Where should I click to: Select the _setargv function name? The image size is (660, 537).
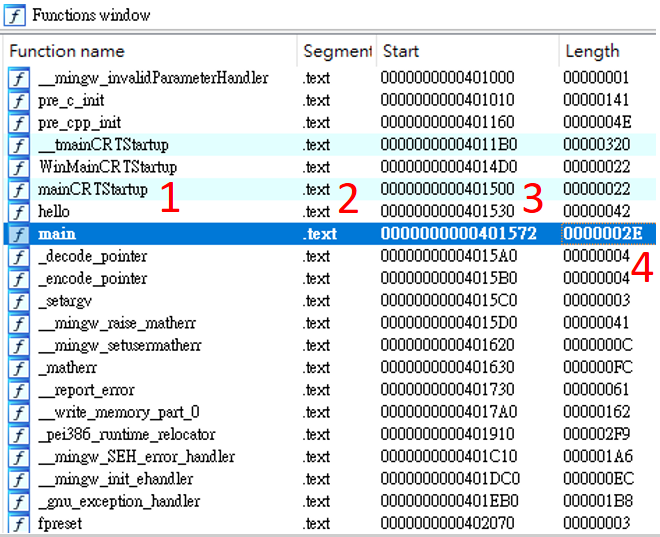(x=65, y=301)
